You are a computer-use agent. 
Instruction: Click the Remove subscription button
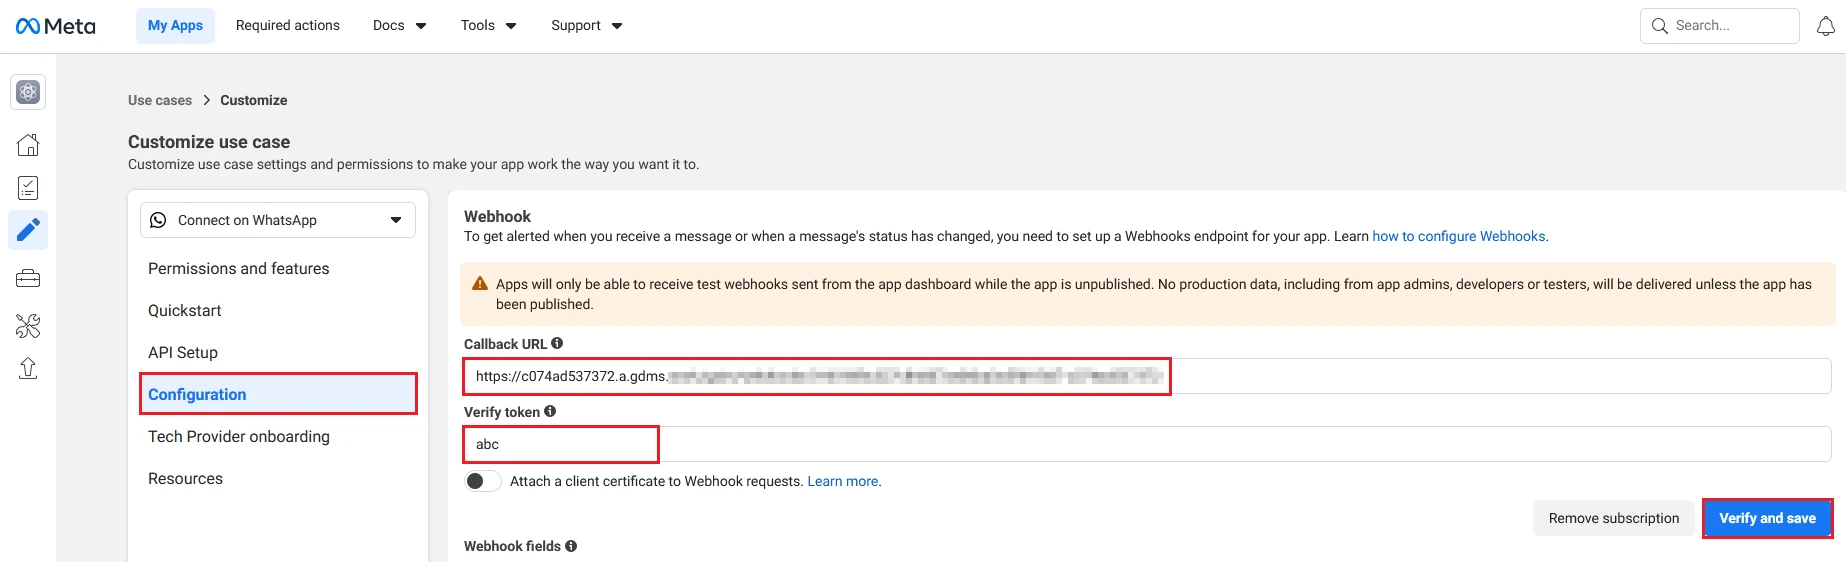click(x=1613, y=518)
